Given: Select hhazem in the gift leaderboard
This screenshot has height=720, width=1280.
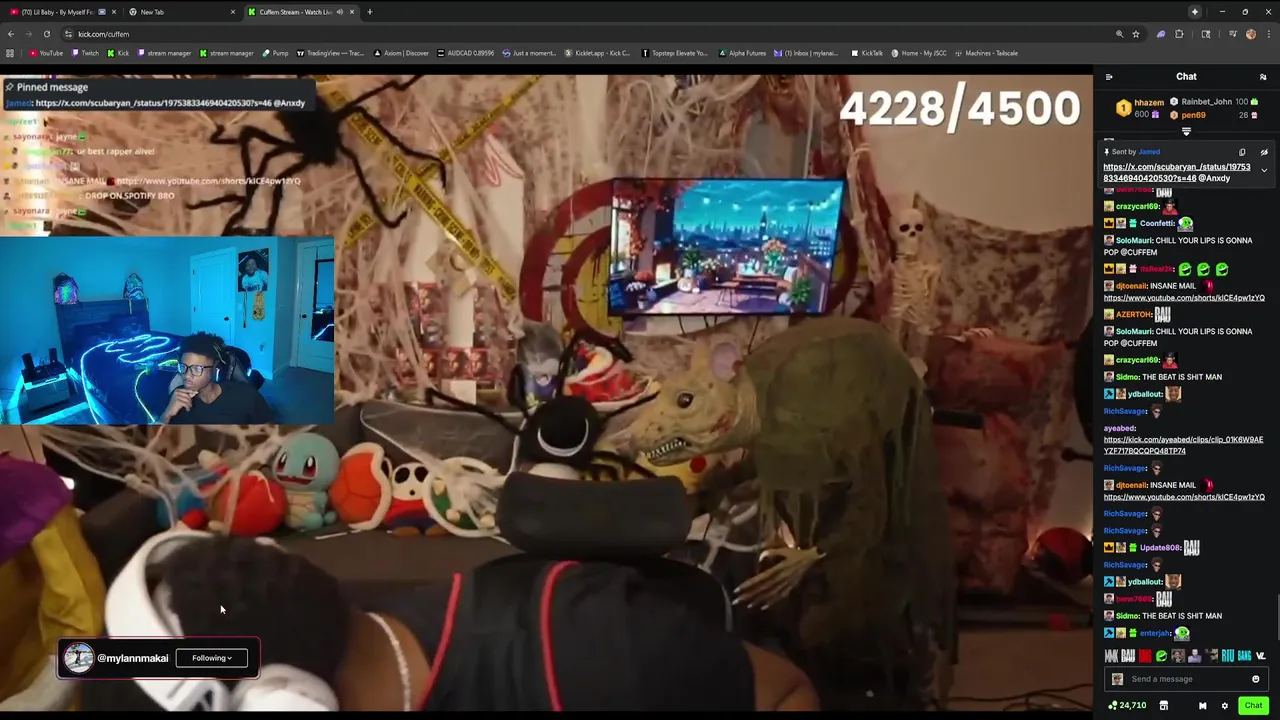Looking at the screenshot, I should pos(1148,103).
